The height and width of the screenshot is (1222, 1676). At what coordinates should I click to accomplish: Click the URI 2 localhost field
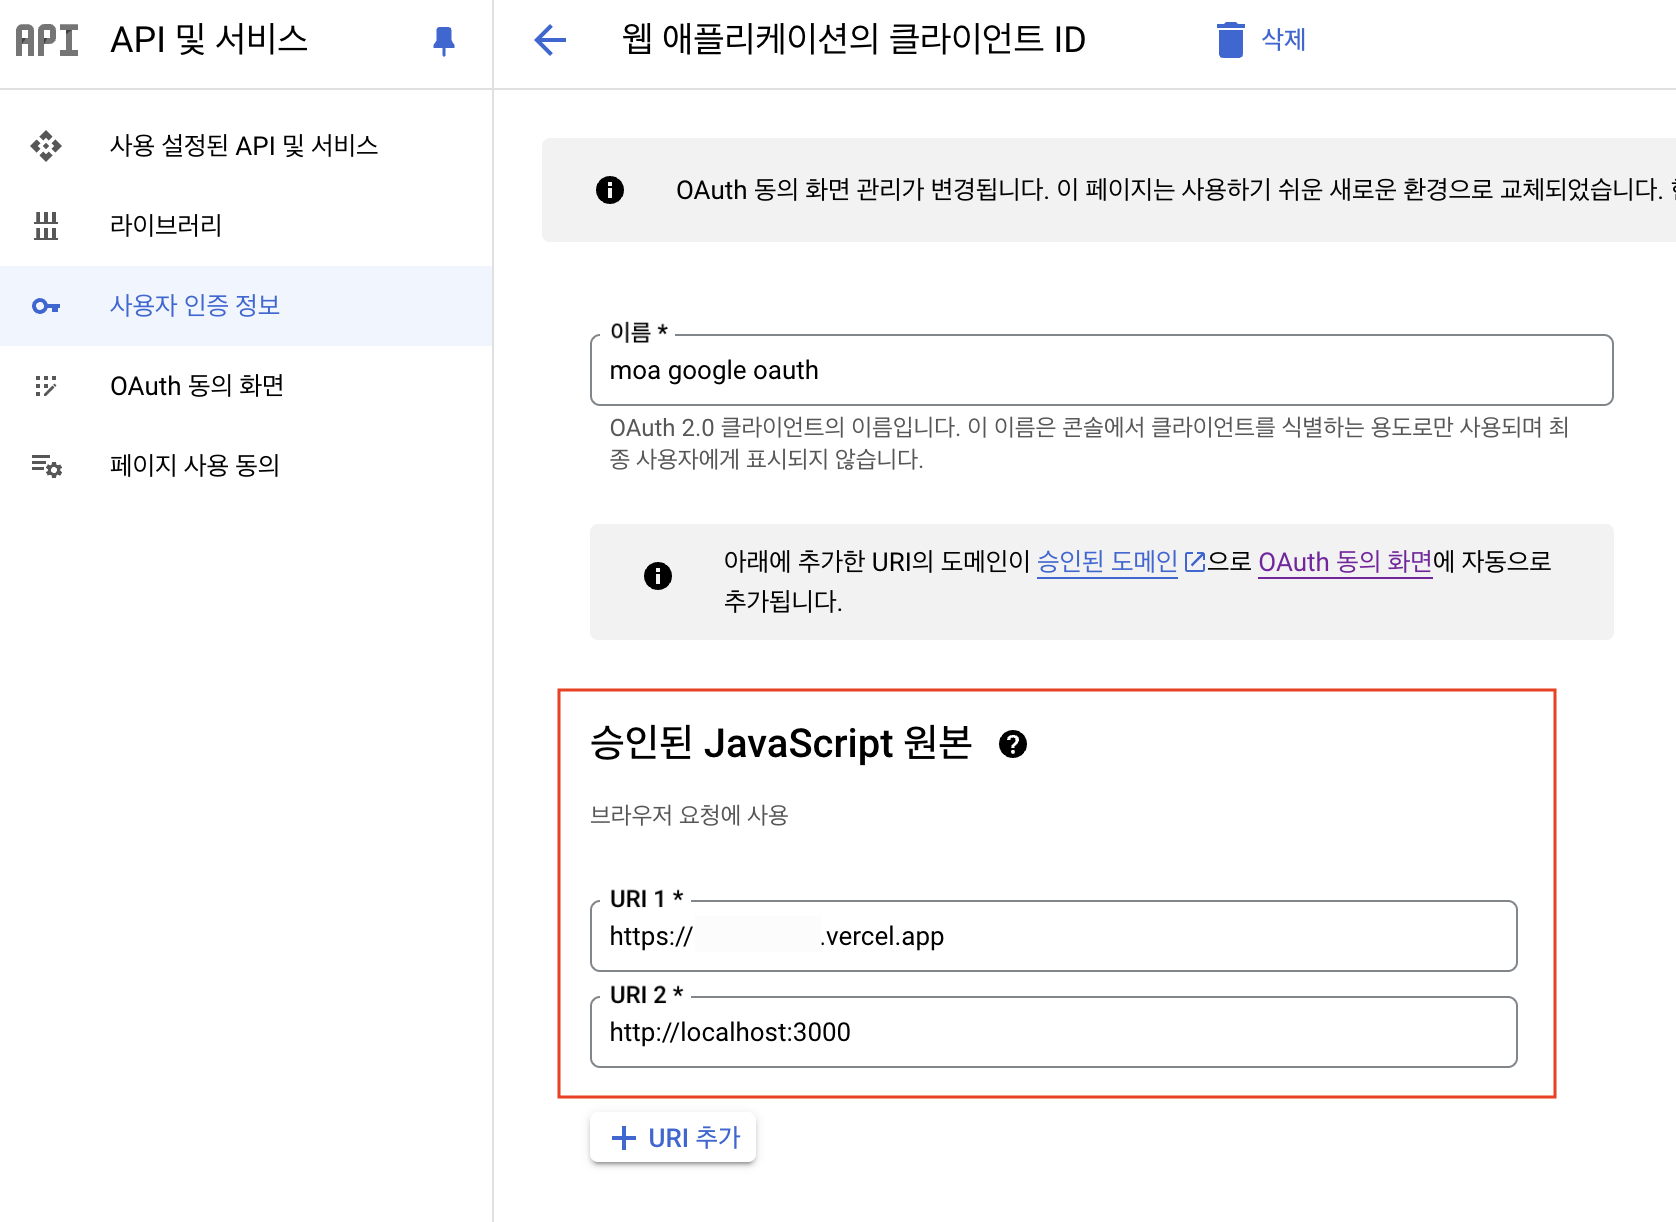pos(1054,1032)
